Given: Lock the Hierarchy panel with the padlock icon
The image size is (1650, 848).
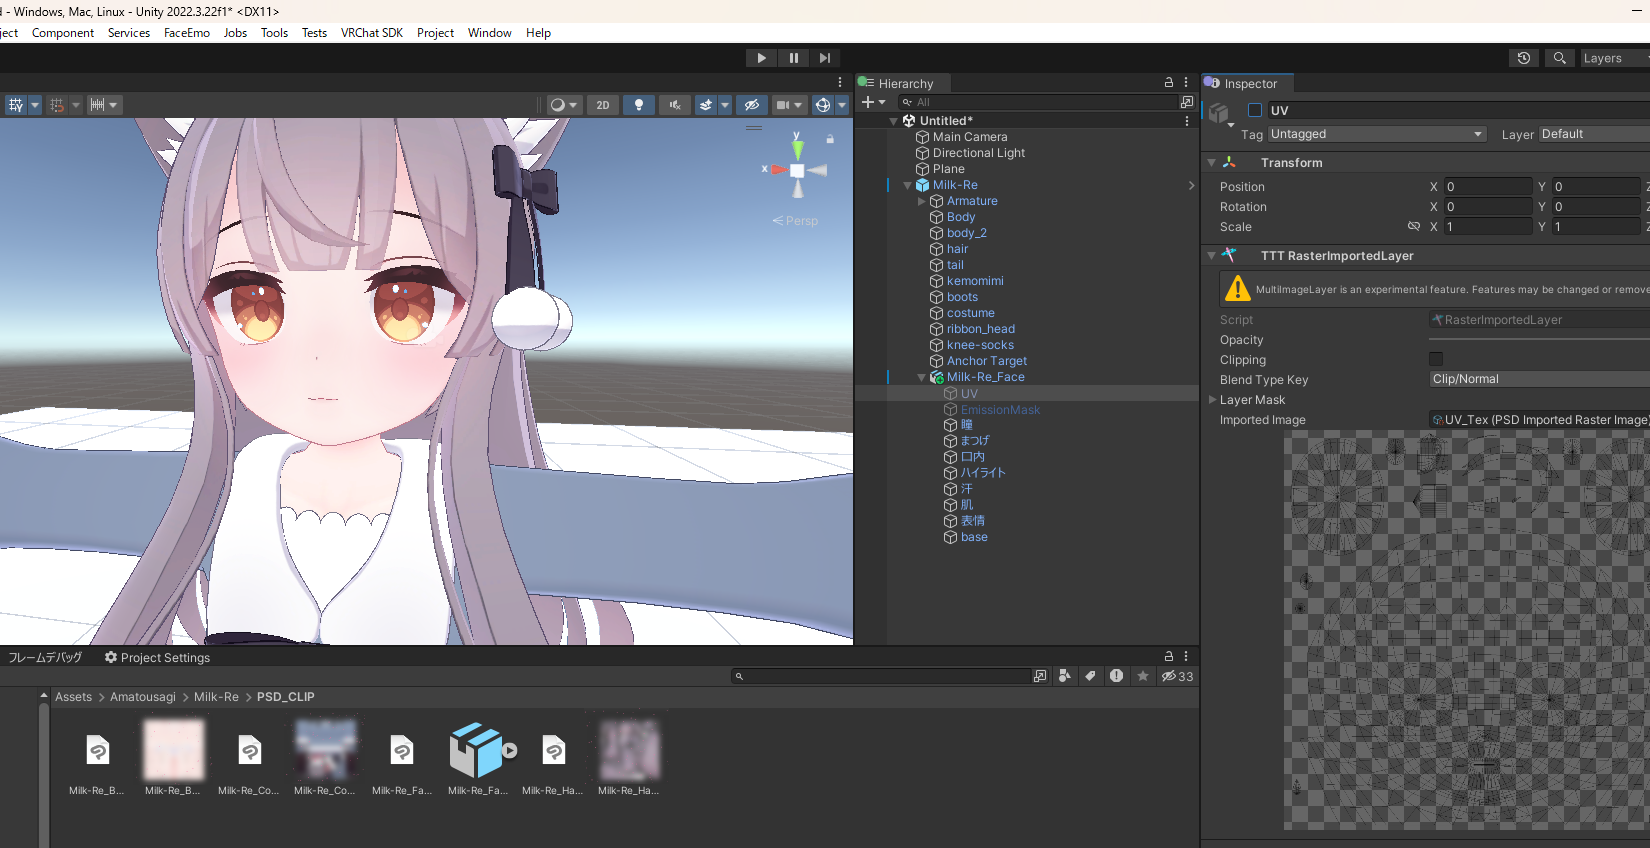Looking at the screenshot, I should [x=1168, y=83].
